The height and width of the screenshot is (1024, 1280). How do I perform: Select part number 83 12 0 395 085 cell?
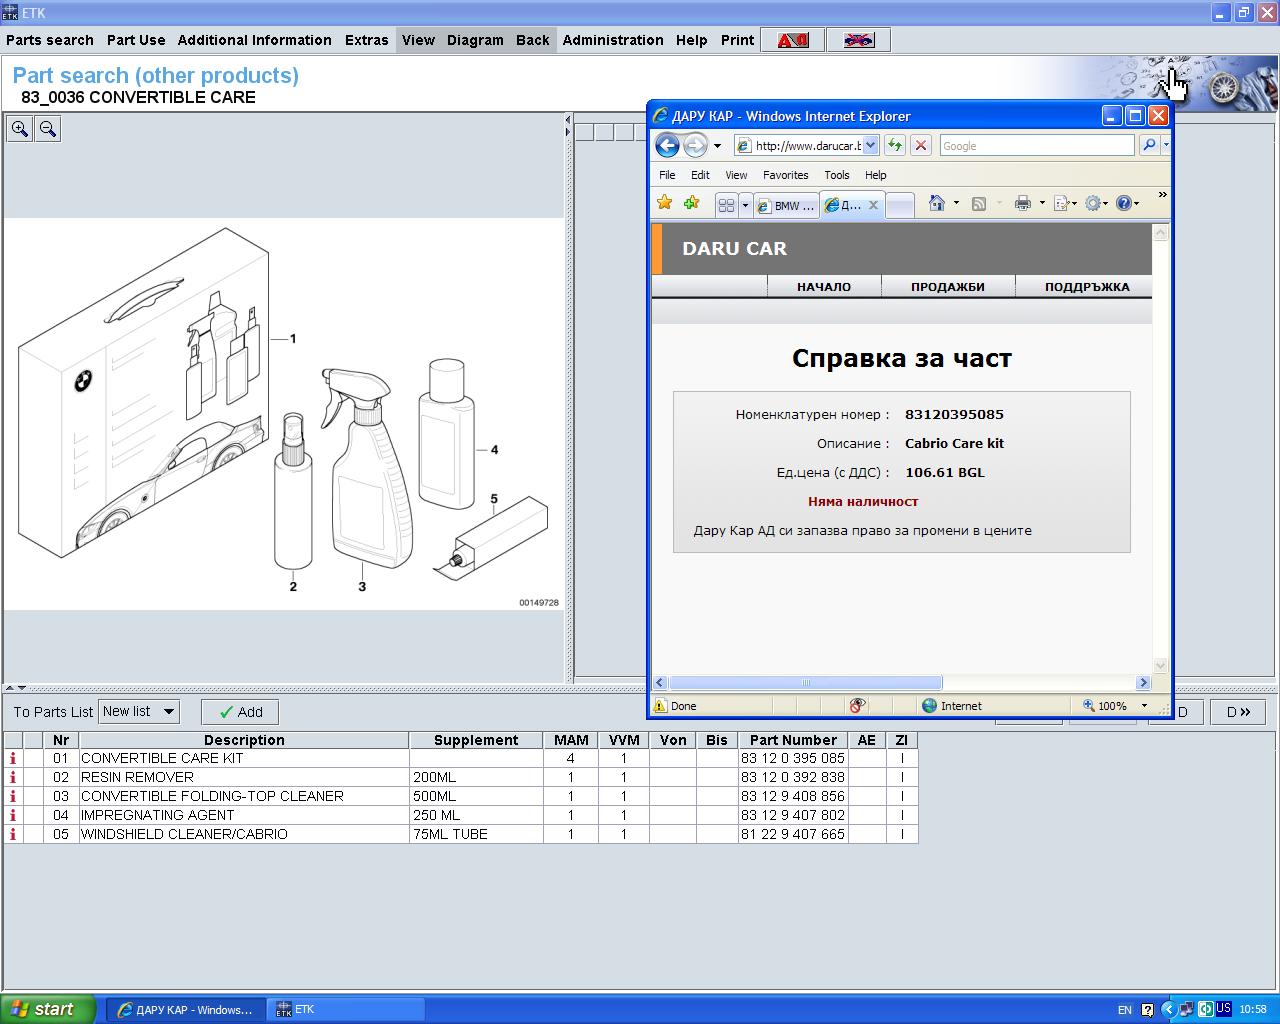(793, 758)
